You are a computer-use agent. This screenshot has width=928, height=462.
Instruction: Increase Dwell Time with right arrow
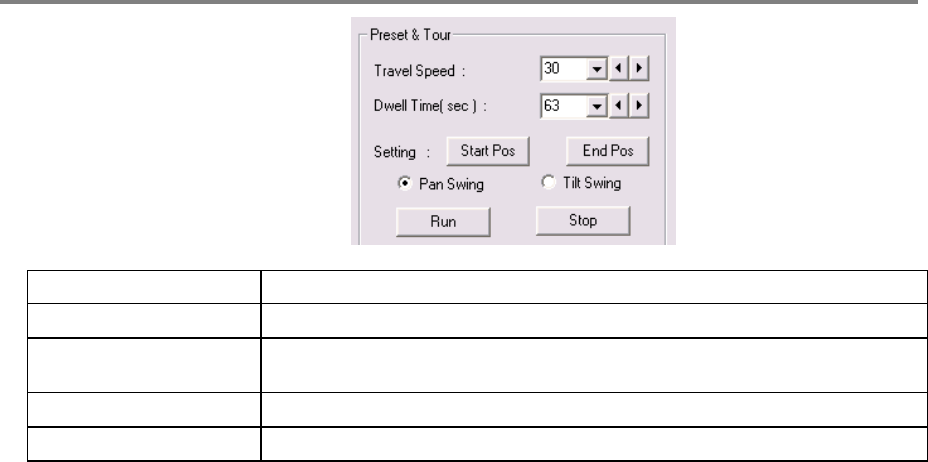[x=638, y=104]
